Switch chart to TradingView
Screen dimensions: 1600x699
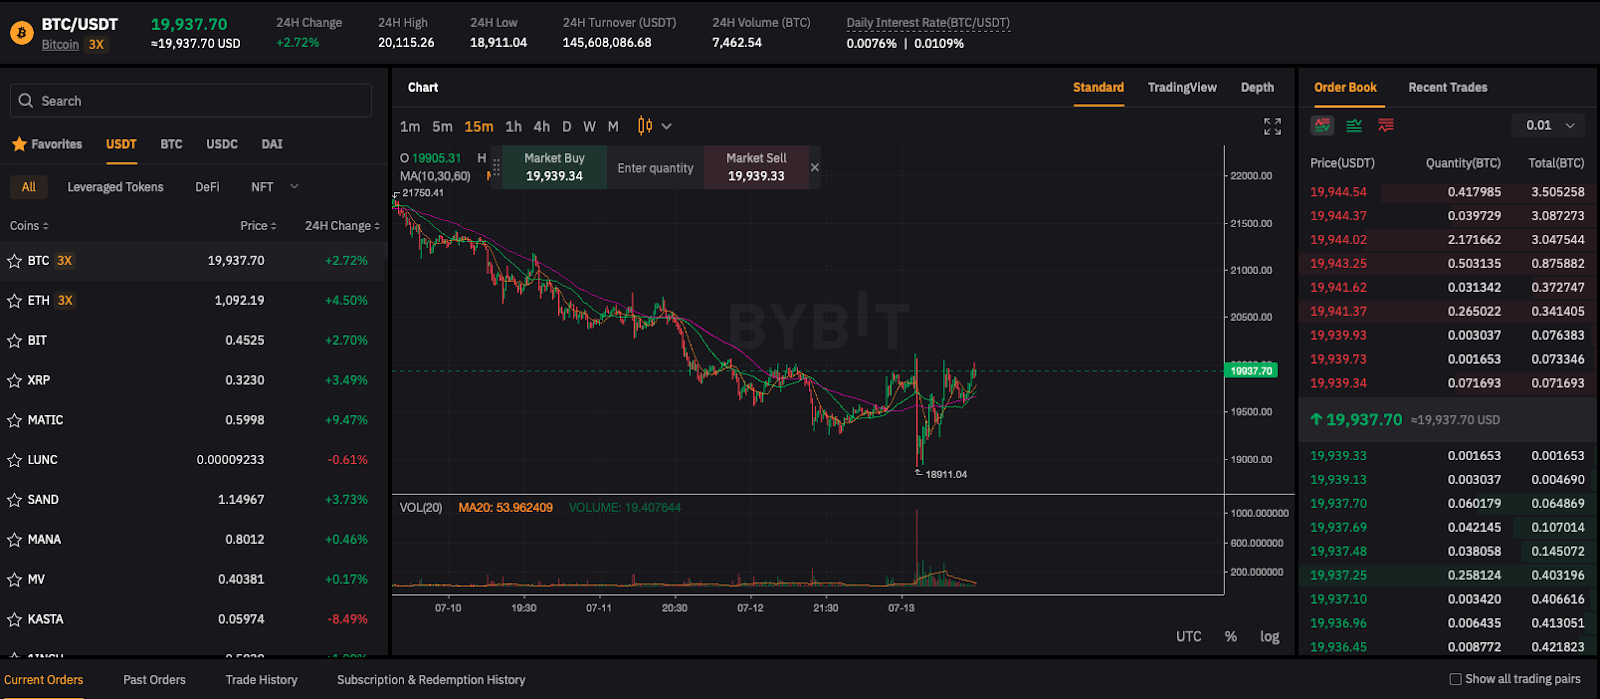(1182, 88)
